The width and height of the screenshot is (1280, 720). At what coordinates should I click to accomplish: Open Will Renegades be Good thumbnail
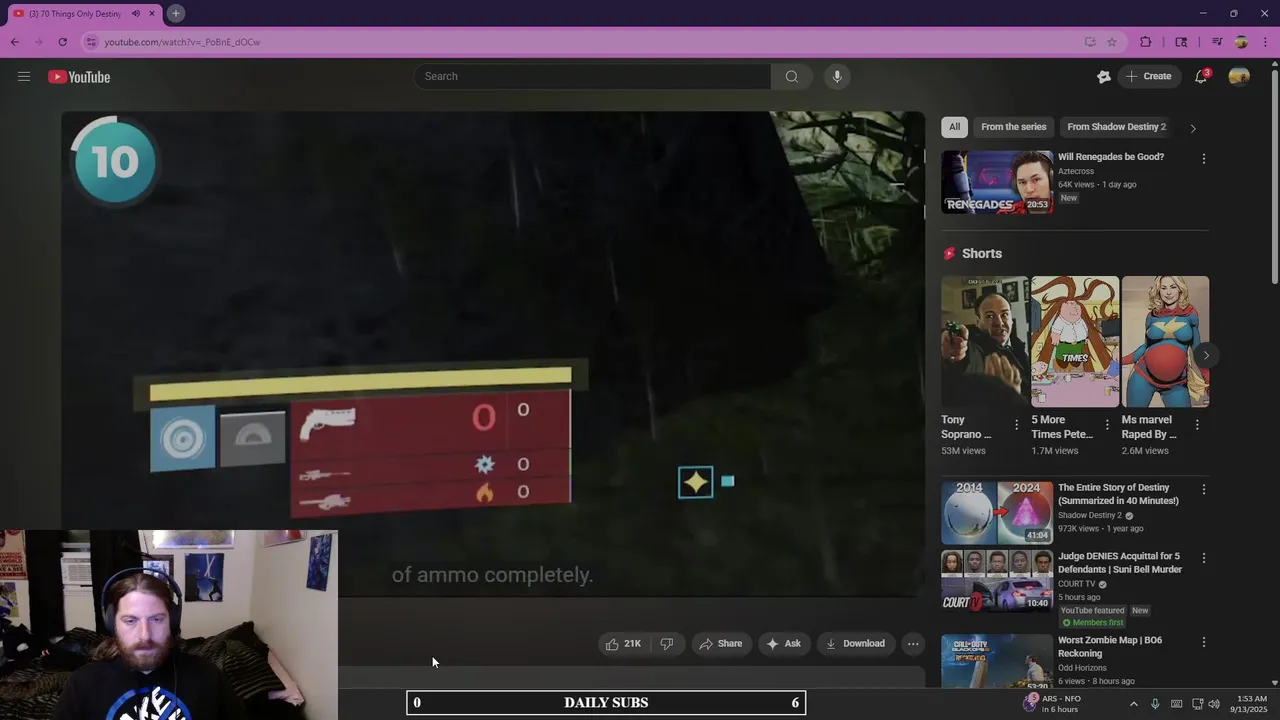997,182
